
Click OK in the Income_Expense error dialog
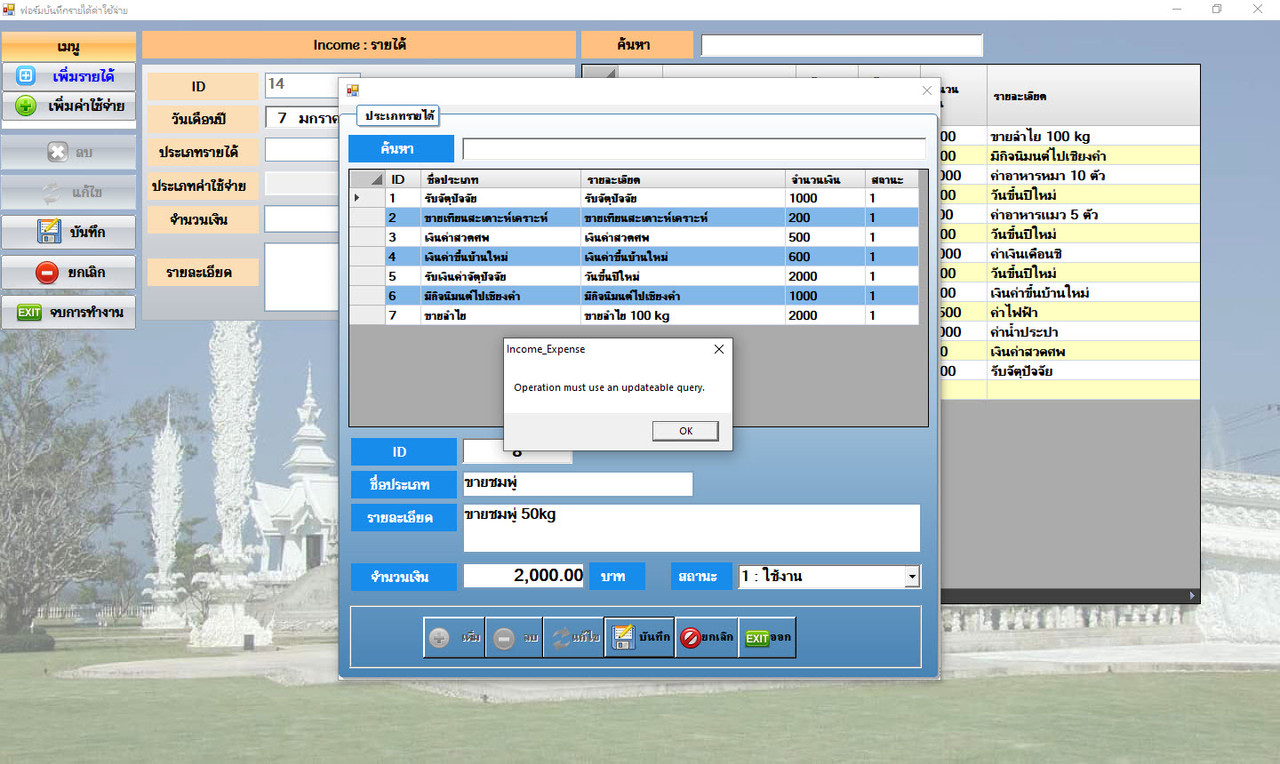(685, 431)
